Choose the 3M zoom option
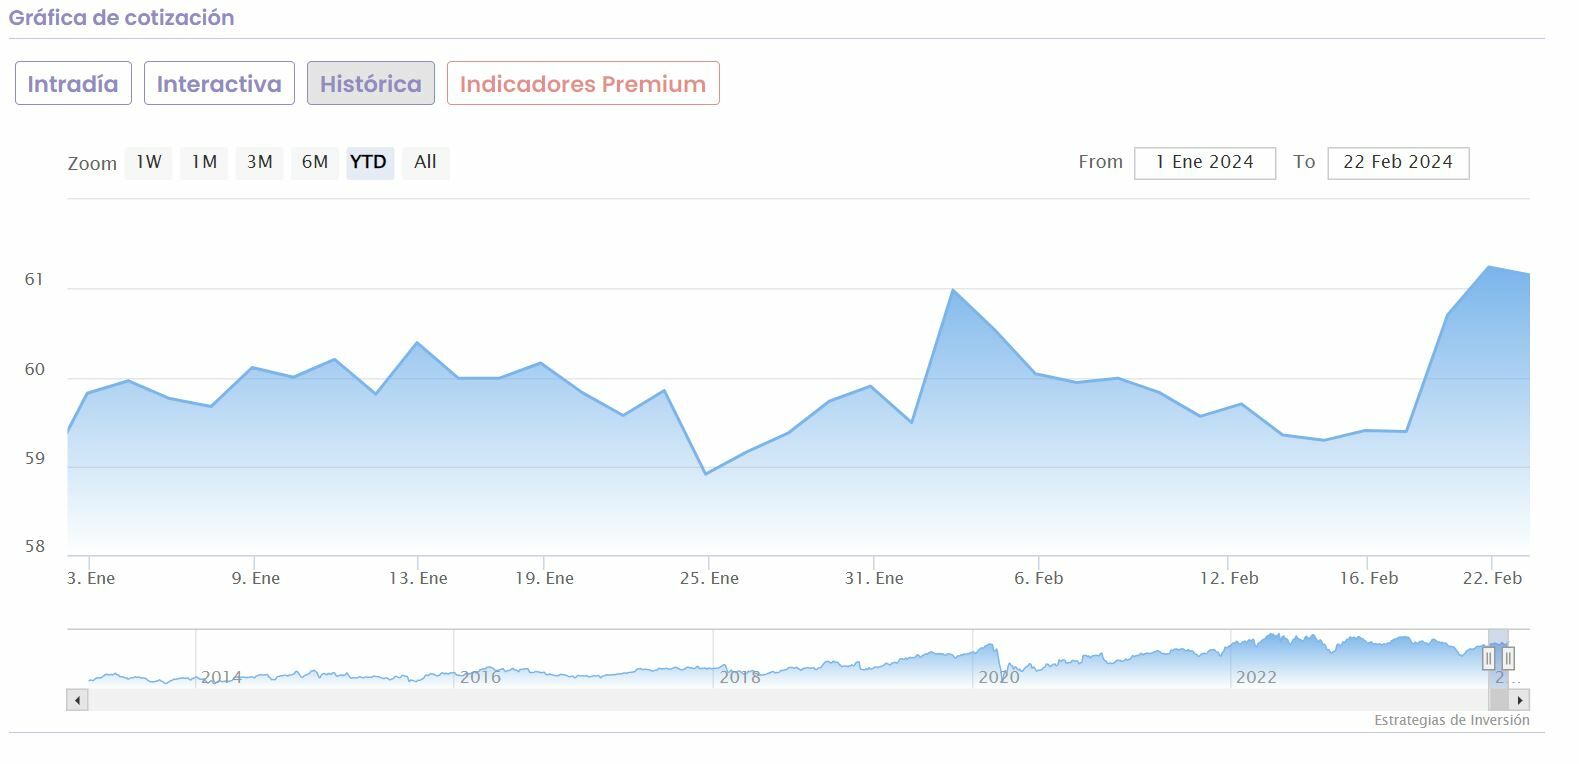 coord(260,162)
